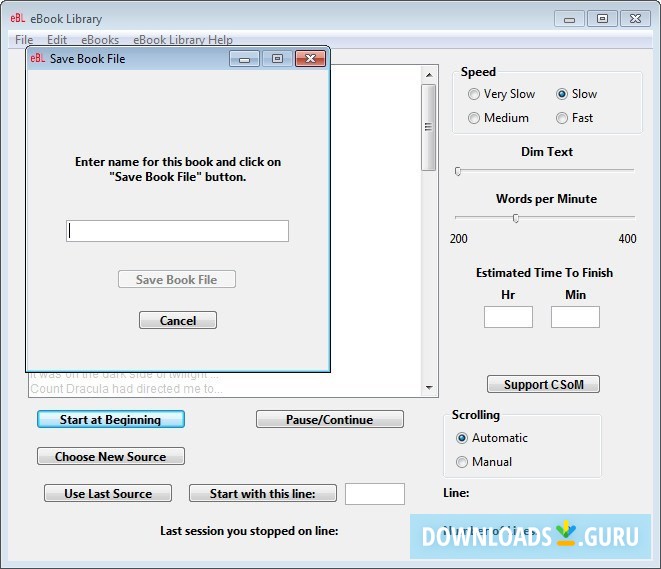Click Choose New Source button

point(111,456)
